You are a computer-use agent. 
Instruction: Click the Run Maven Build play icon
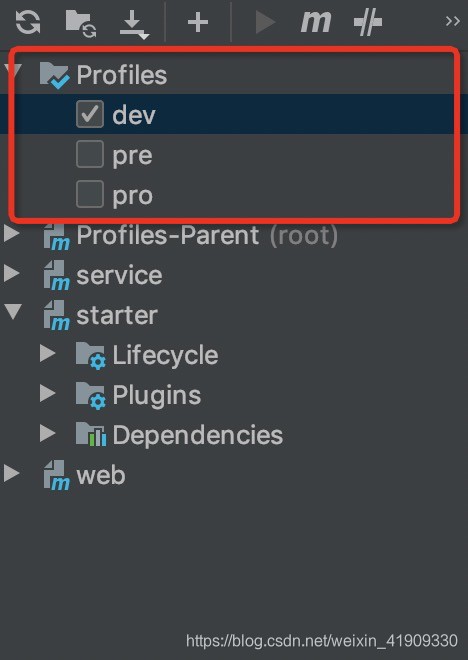tap(265, 22)
